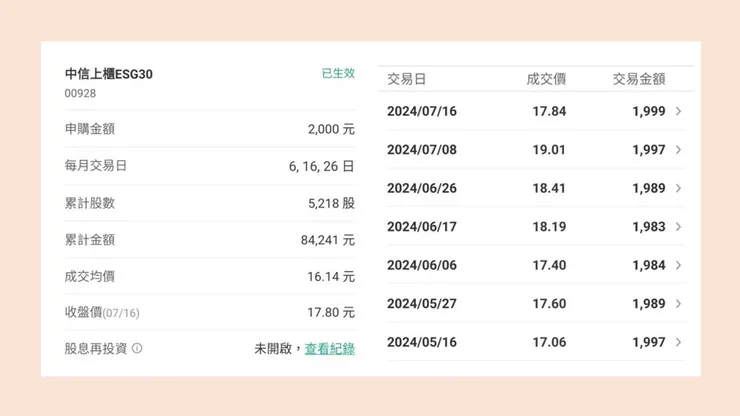Click the price 17.06
740x416 pixels.
click(549, 342)
